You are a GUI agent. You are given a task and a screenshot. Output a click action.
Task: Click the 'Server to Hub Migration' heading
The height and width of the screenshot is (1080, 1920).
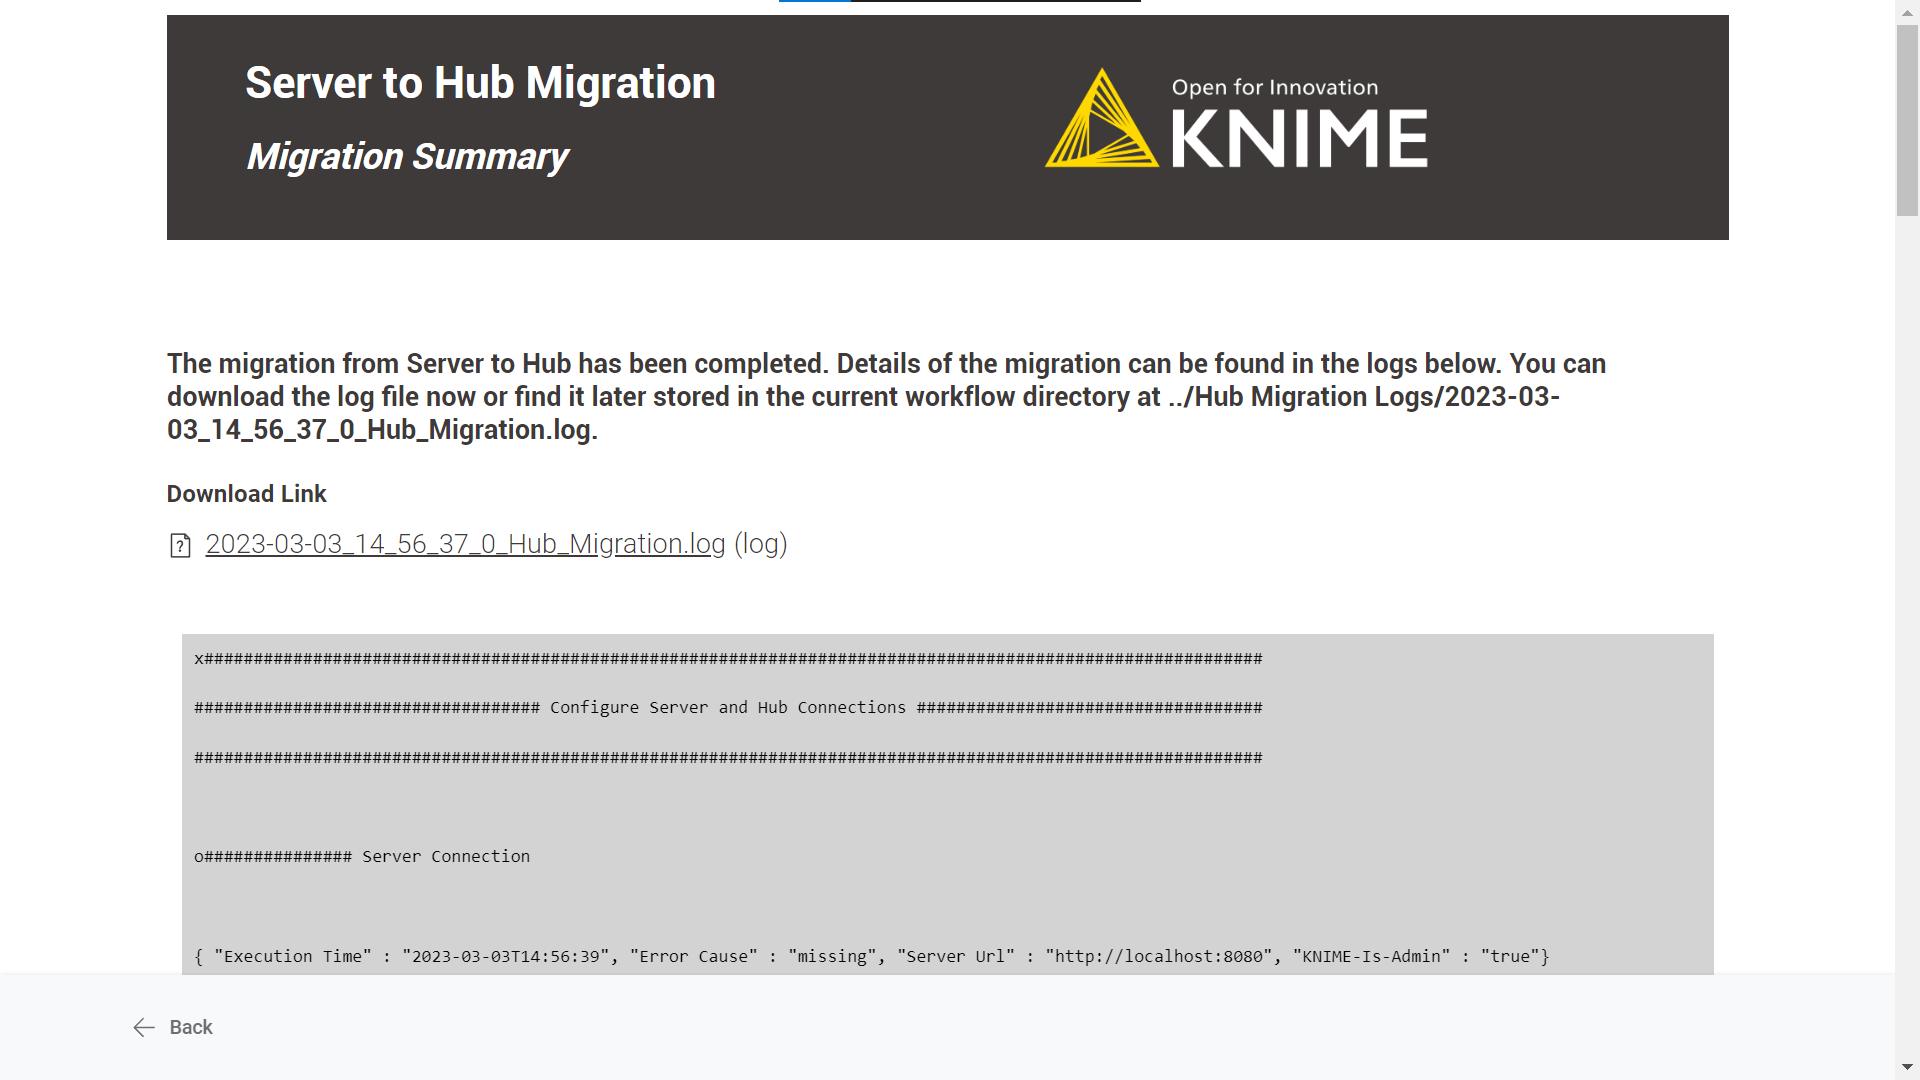point(480,83)
